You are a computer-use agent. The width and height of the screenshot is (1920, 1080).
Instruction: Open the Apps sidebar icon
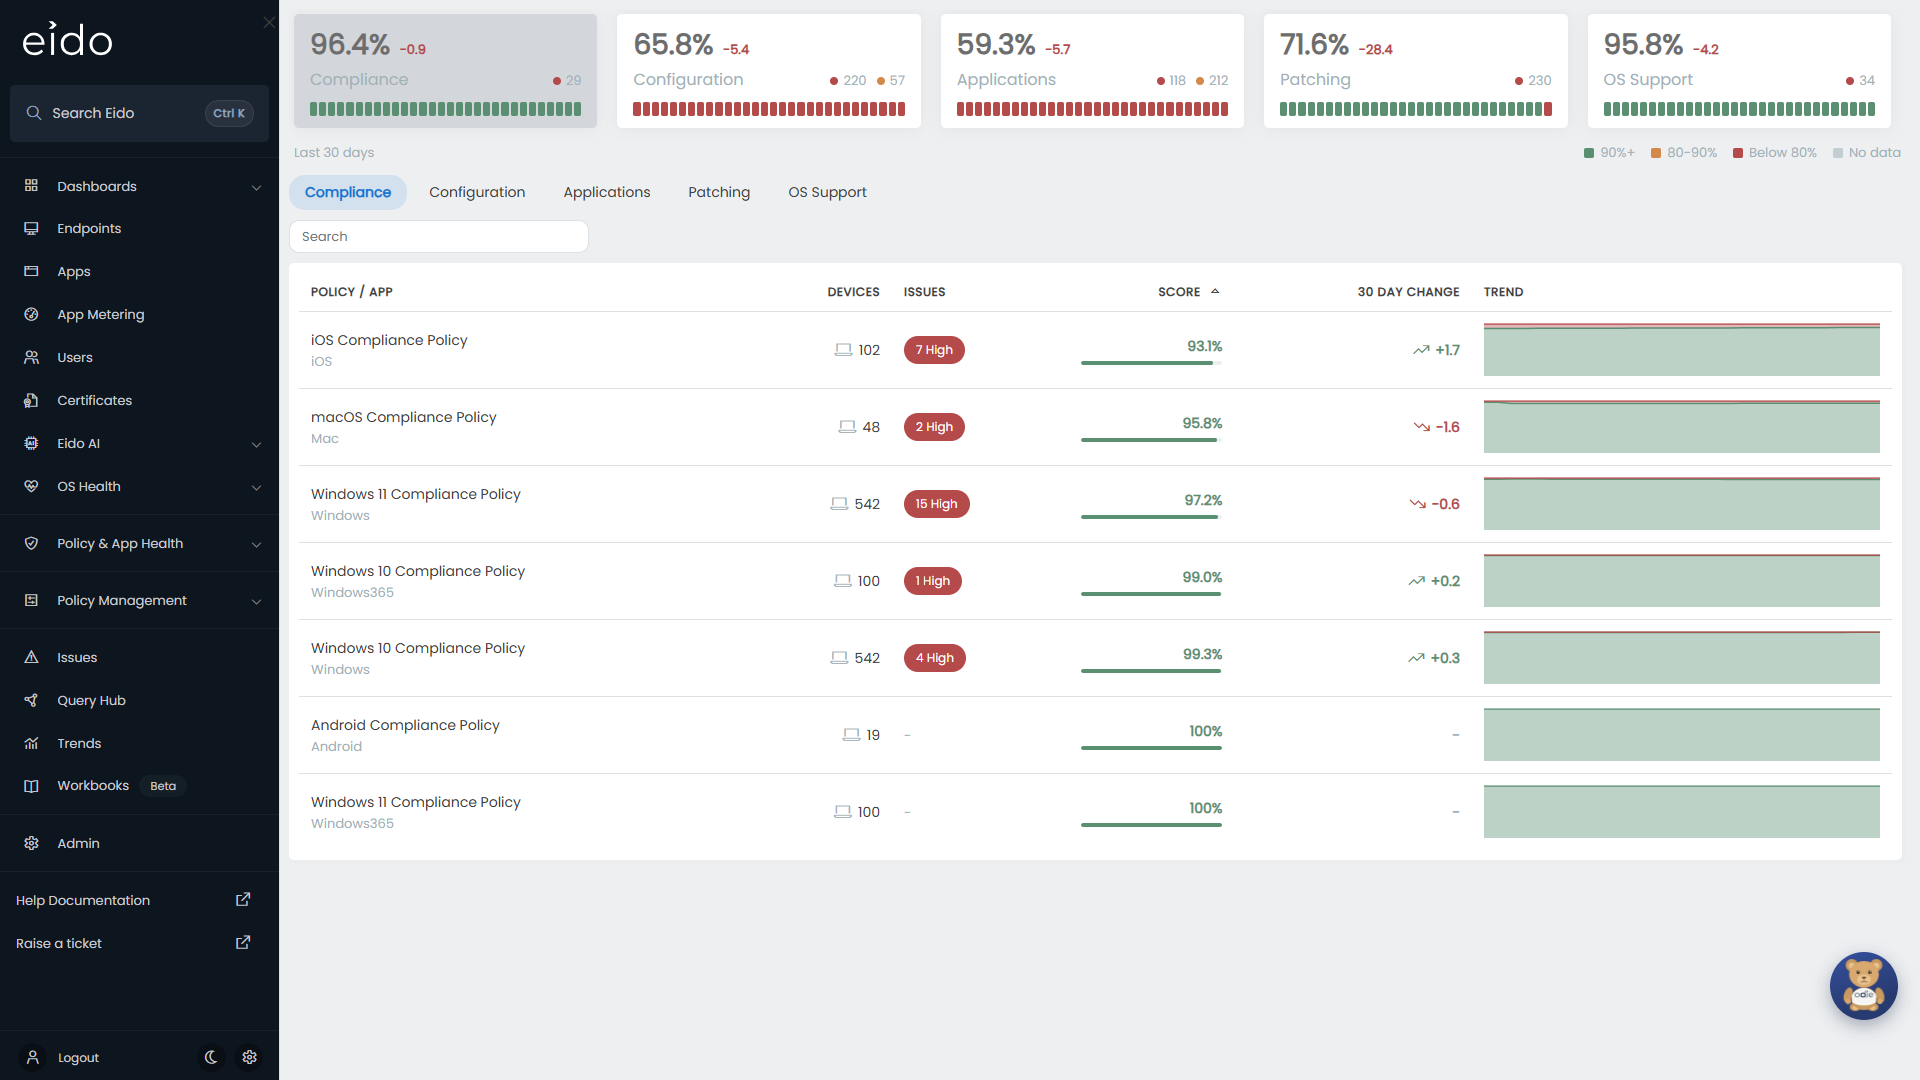[x=31, y=271]
